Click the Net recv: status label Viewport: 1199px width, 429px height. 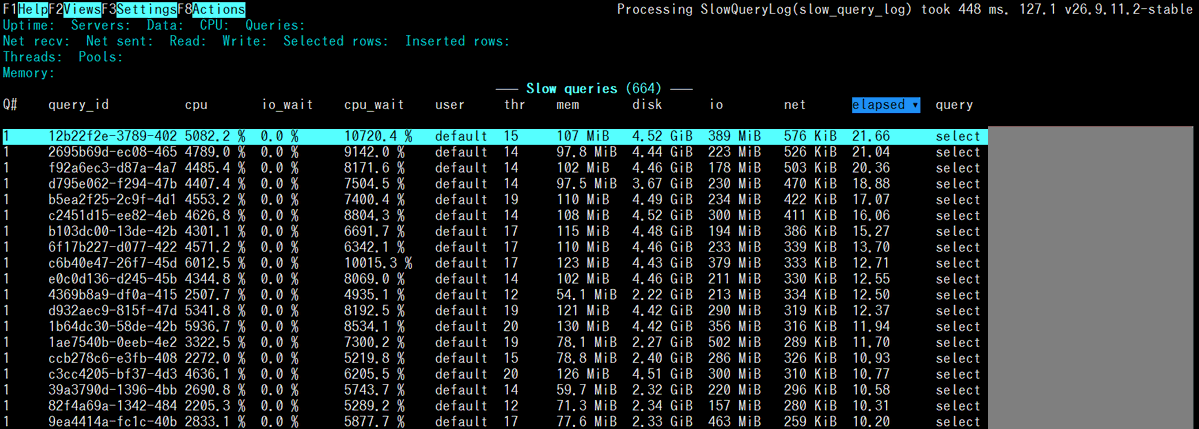coord(37,41)
